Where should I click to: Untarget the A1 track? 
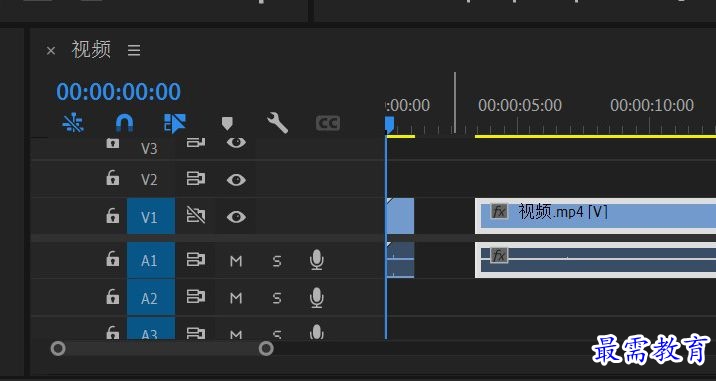pos(151,260)
